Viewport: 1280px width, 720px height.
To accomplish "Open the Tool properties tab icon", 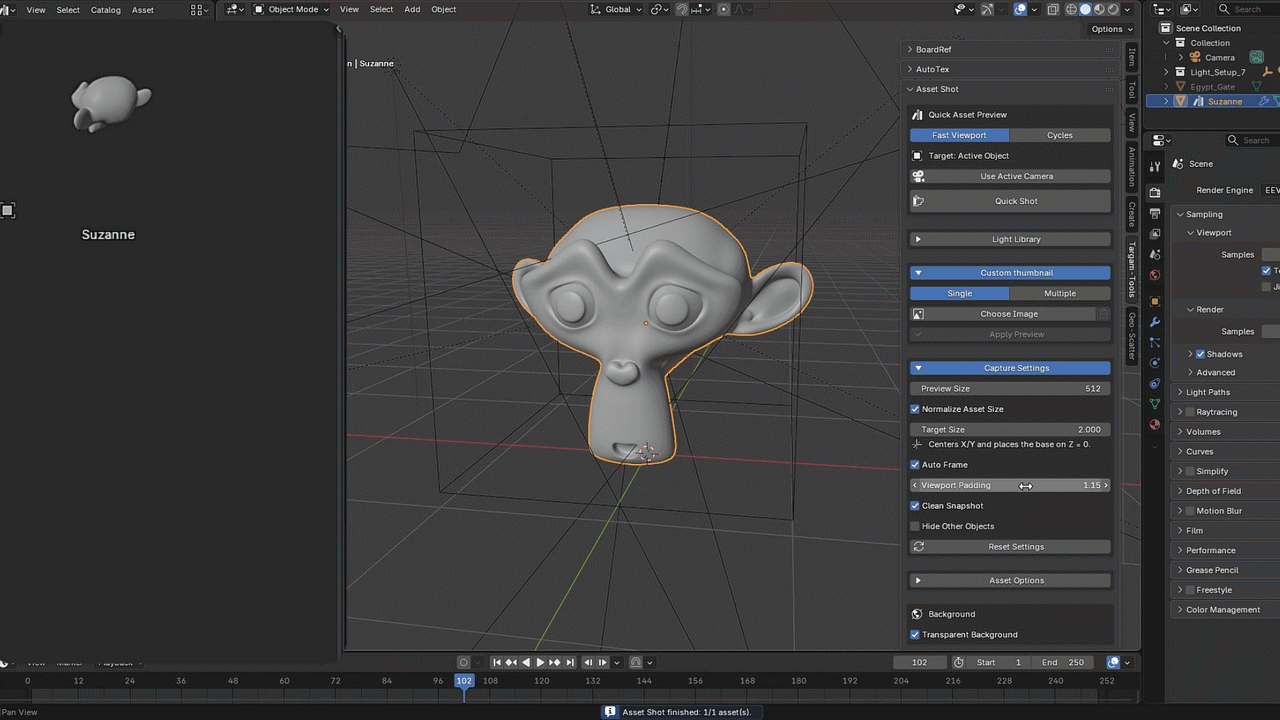I will 1155,166.
